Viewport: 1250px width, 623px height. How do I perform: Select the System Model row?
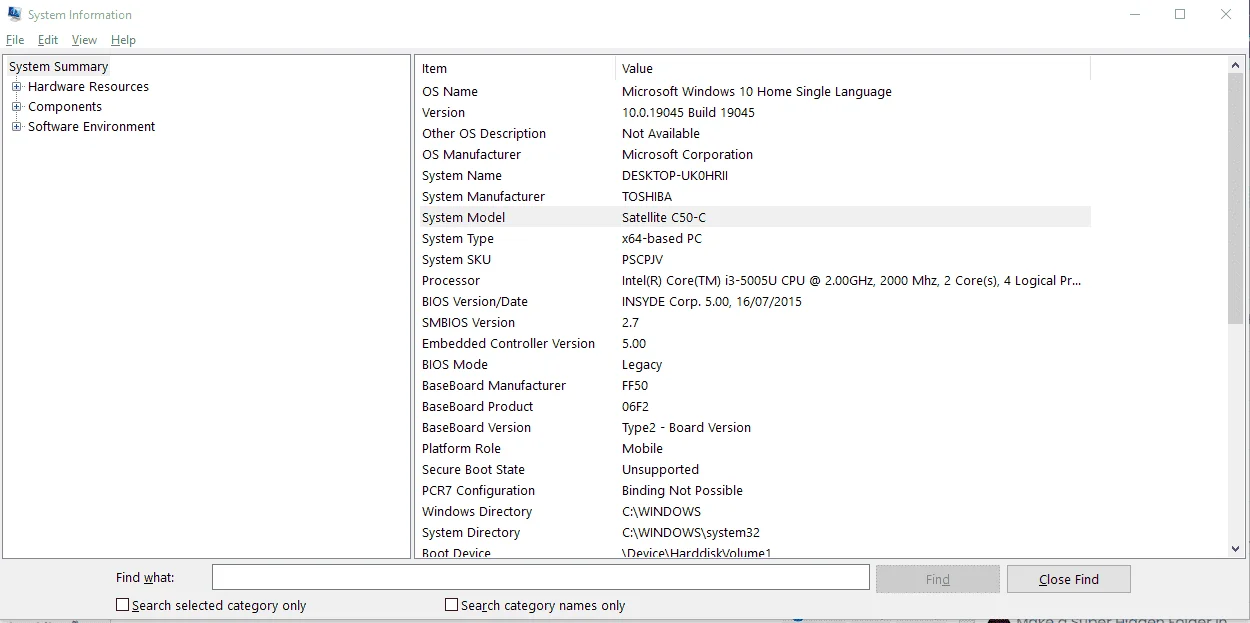[753, 218]
